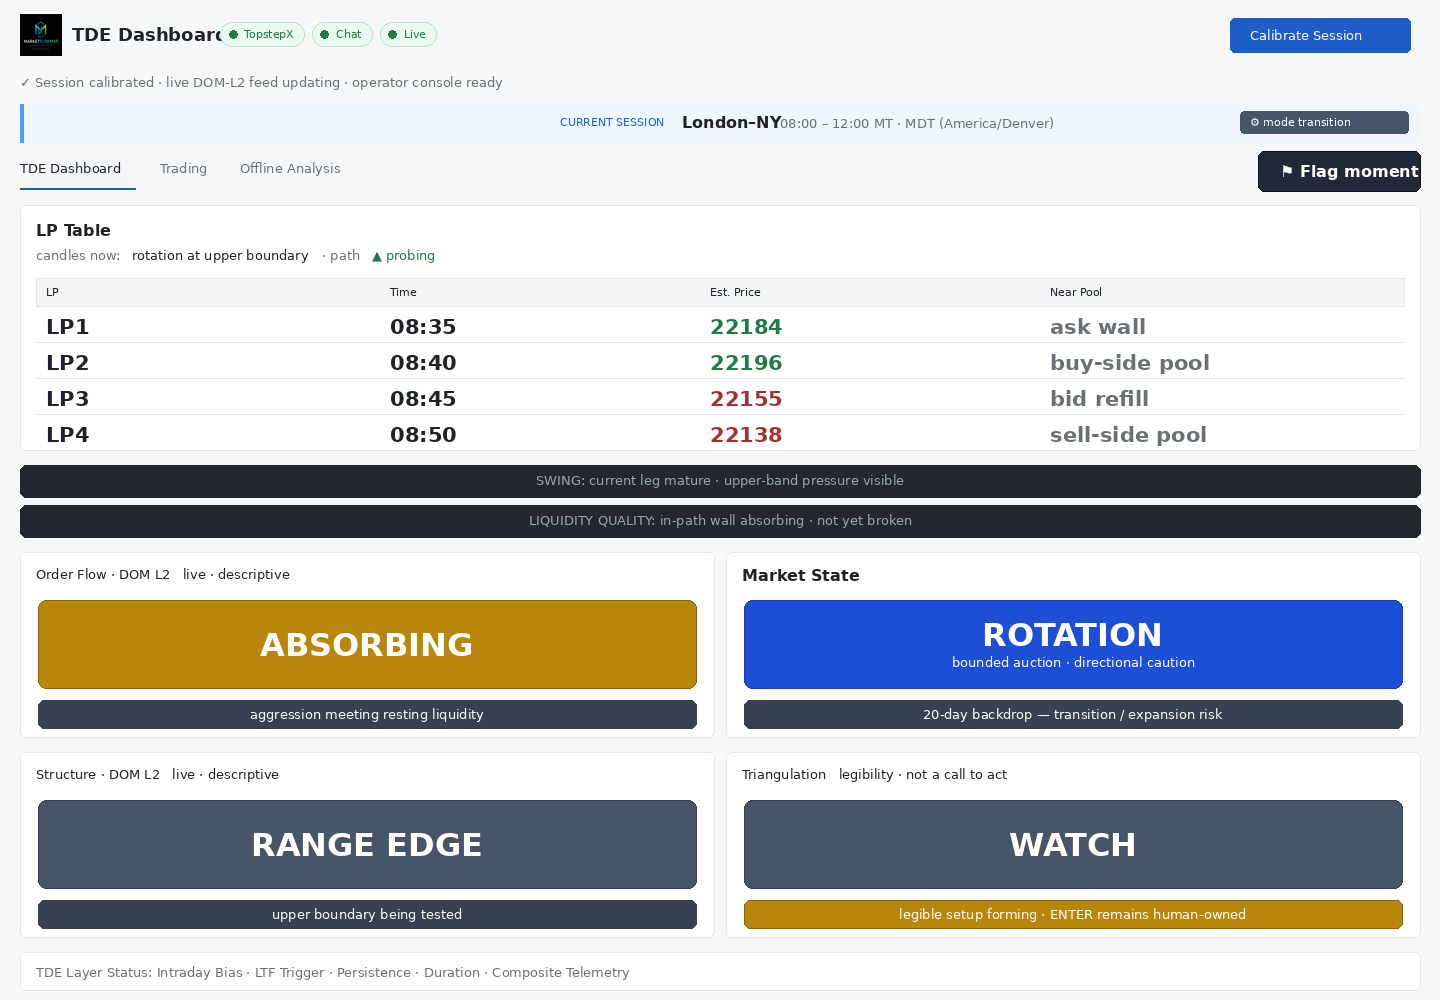Open the Trading tab

click(184, 168)
